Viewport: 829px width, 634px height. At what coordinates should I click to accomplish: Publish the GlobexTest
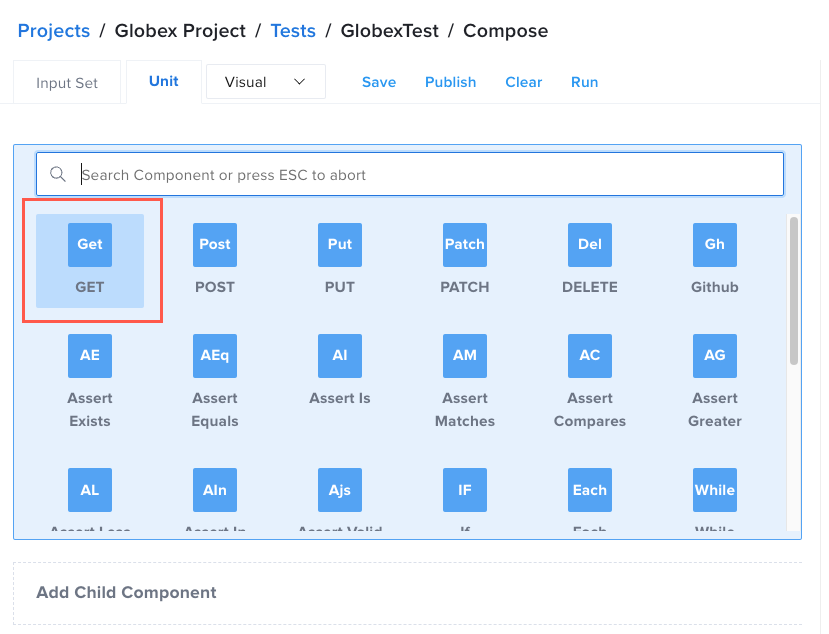pyautogui.click(x=450, y=82)
